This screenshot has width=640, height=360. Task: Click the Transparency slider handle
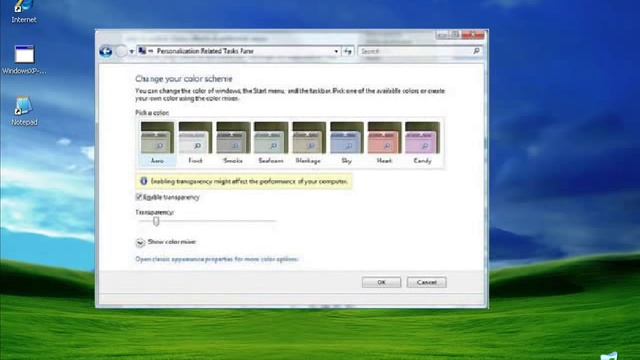point(156,221)
